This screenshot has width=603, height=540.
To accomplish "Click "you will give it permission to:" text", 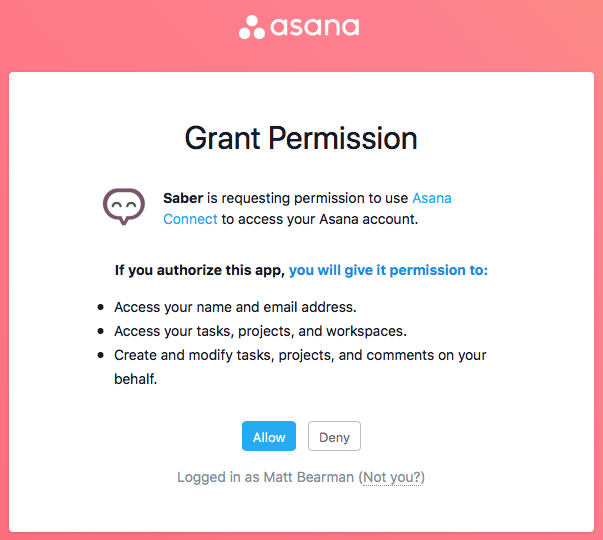I will click(388, 271).
